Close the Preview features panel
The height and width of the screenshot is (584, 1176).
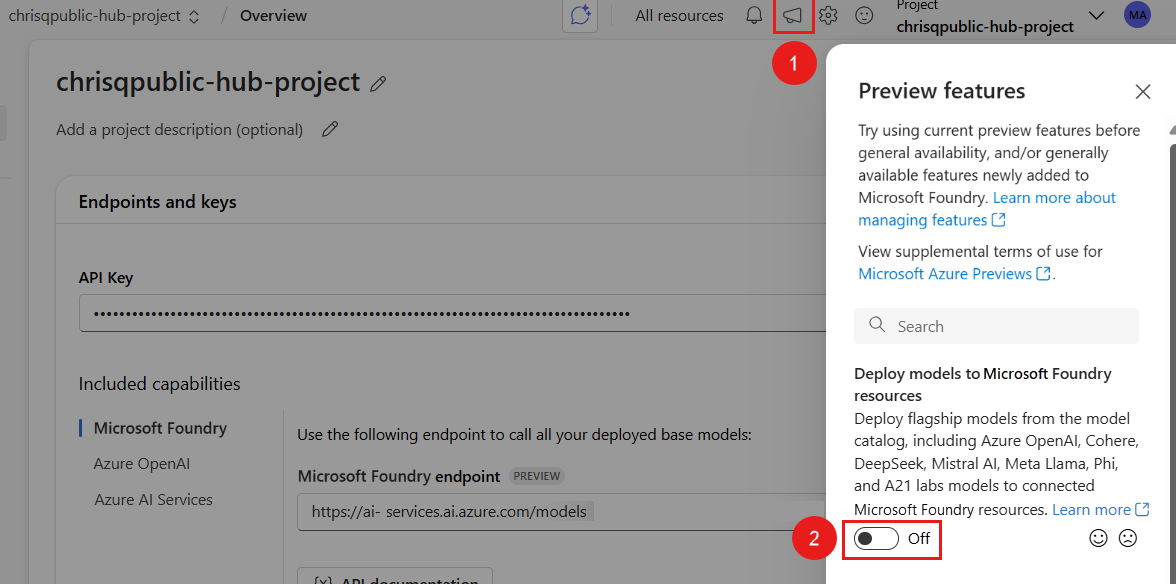(x=1142, y=91)
